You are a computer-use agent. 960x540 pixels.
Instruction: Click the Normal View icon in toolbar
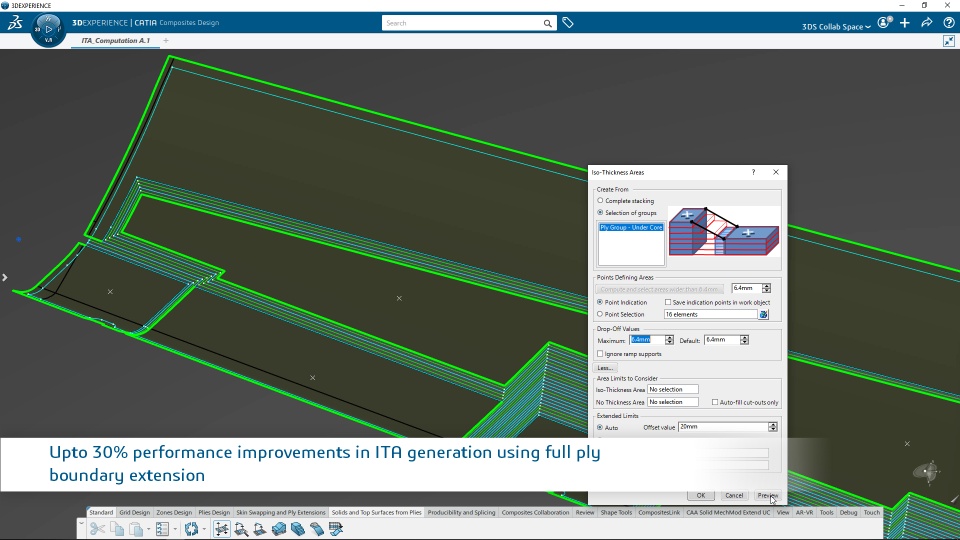pos(260,529)
